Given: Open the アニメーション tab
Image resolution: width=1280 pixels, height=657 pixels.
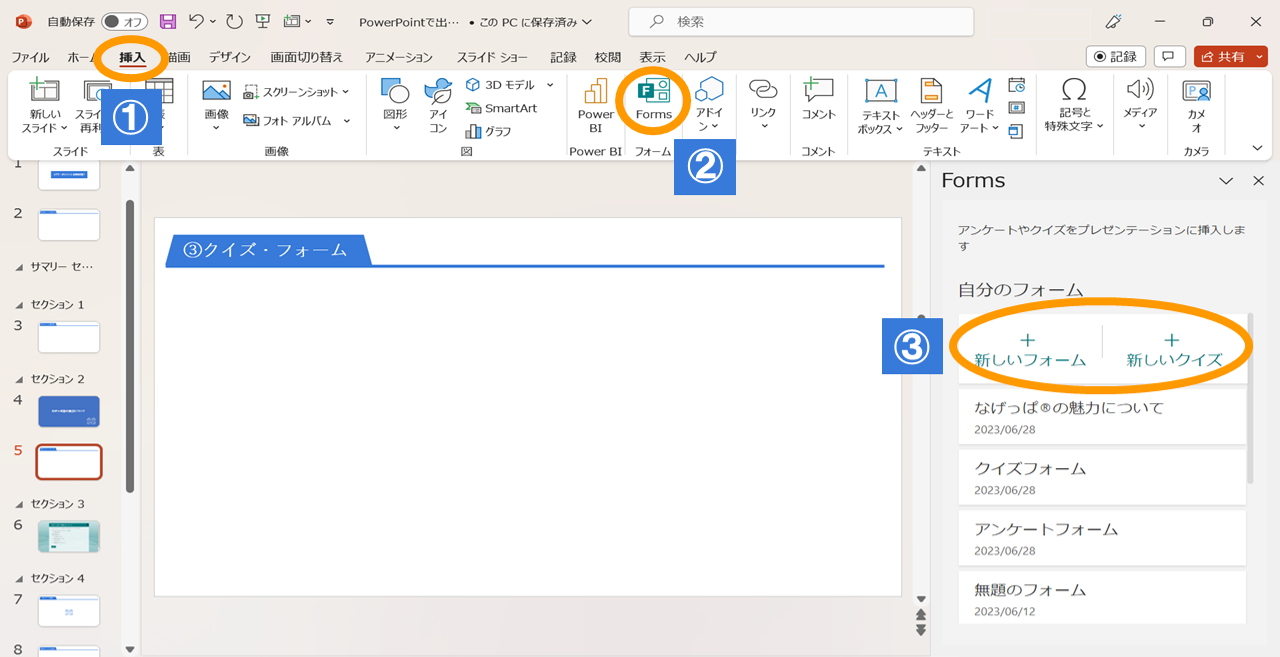Looking at the screenshot, I should point(399,57).
